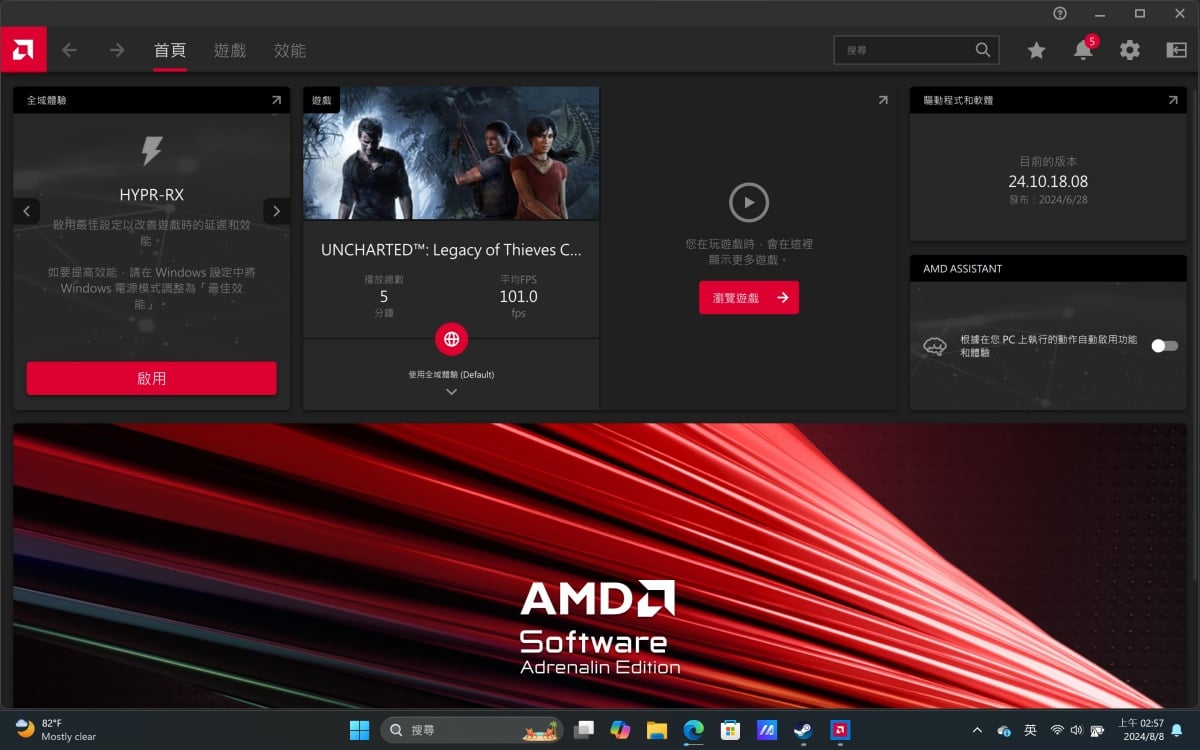Go back with the left arrow navigation icon
This screenshot has height=750, width=1200.
pyautogui.click(x=69, y=50)
